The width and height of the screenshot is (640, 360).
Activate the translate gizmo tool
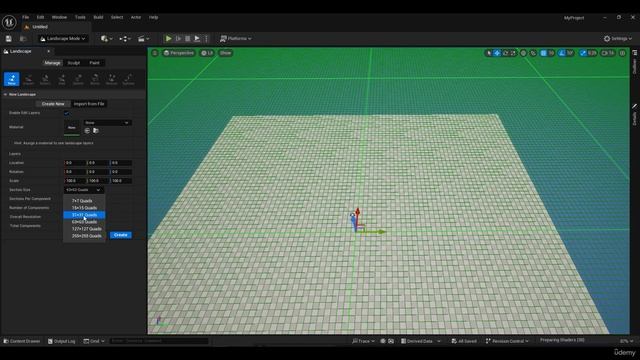click(x=497, y=53)
